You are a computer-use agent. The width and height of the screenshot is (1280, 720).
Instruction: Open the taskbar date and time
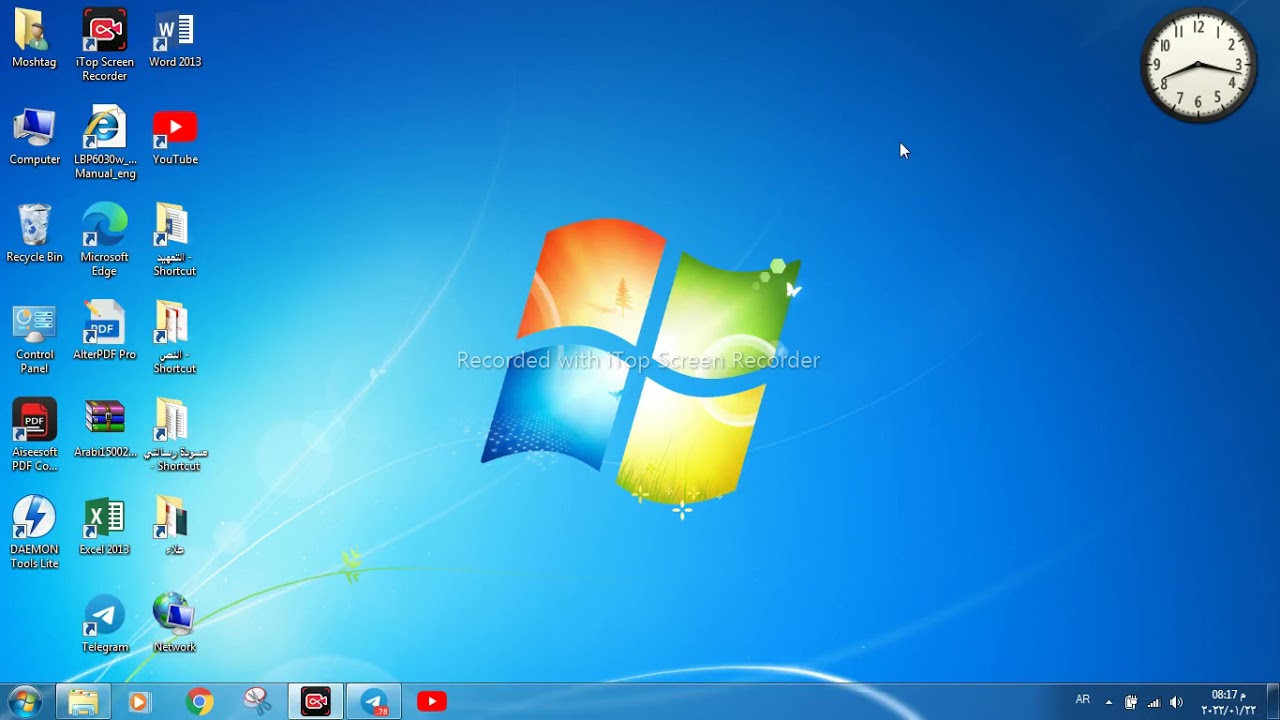[x=1228, y=702]
